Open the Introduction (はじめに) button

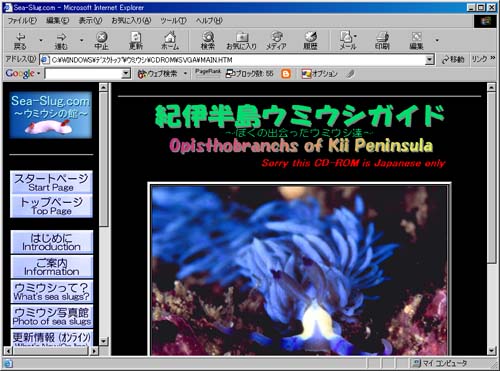[x=52, y=242]
